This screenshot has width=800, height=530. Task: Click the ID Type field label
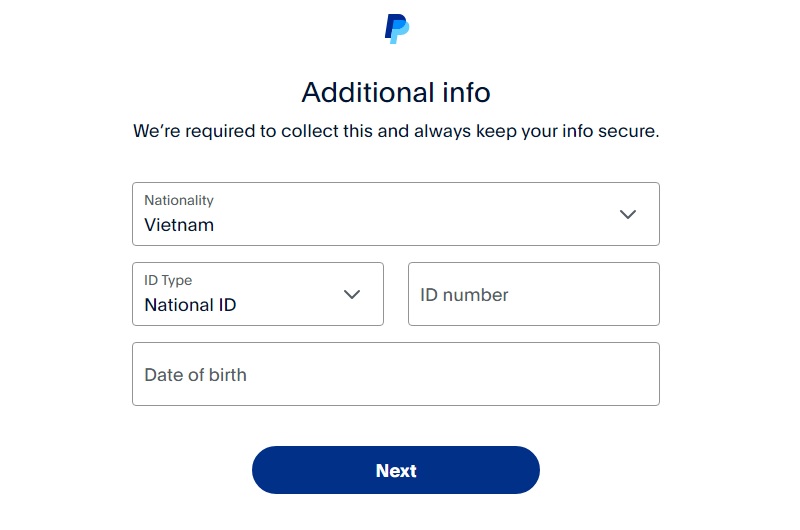coord(168,280)
